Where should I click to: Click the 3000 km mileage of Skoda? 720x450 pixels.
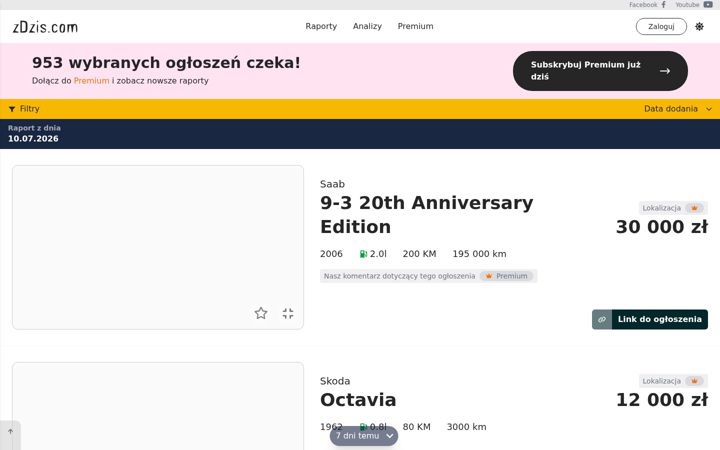[x=467, y=427]
